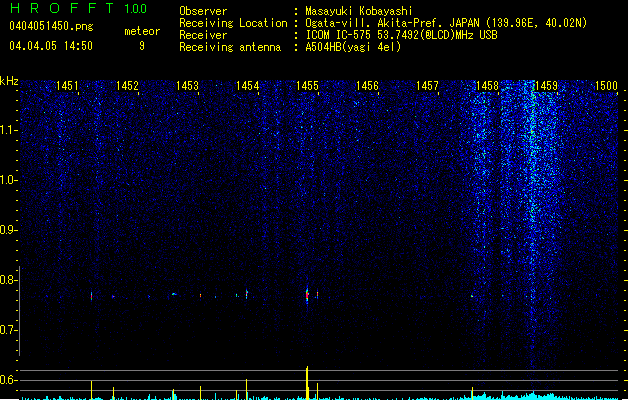Click the tallest yellow intensity spike at 1455
Viewport: 629px width, 400px height.
point(307,382)
